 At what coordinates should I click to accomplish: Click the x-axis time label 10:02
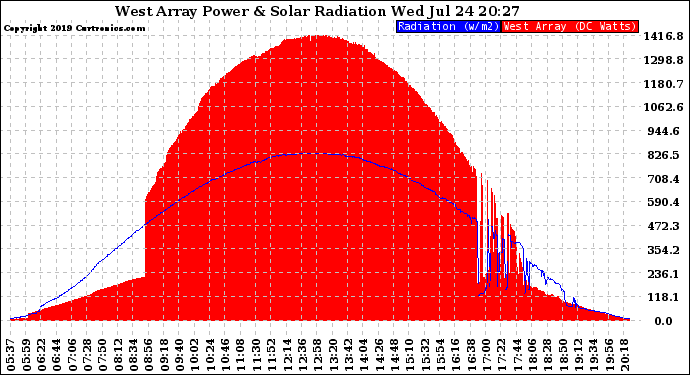coord(195,355)
